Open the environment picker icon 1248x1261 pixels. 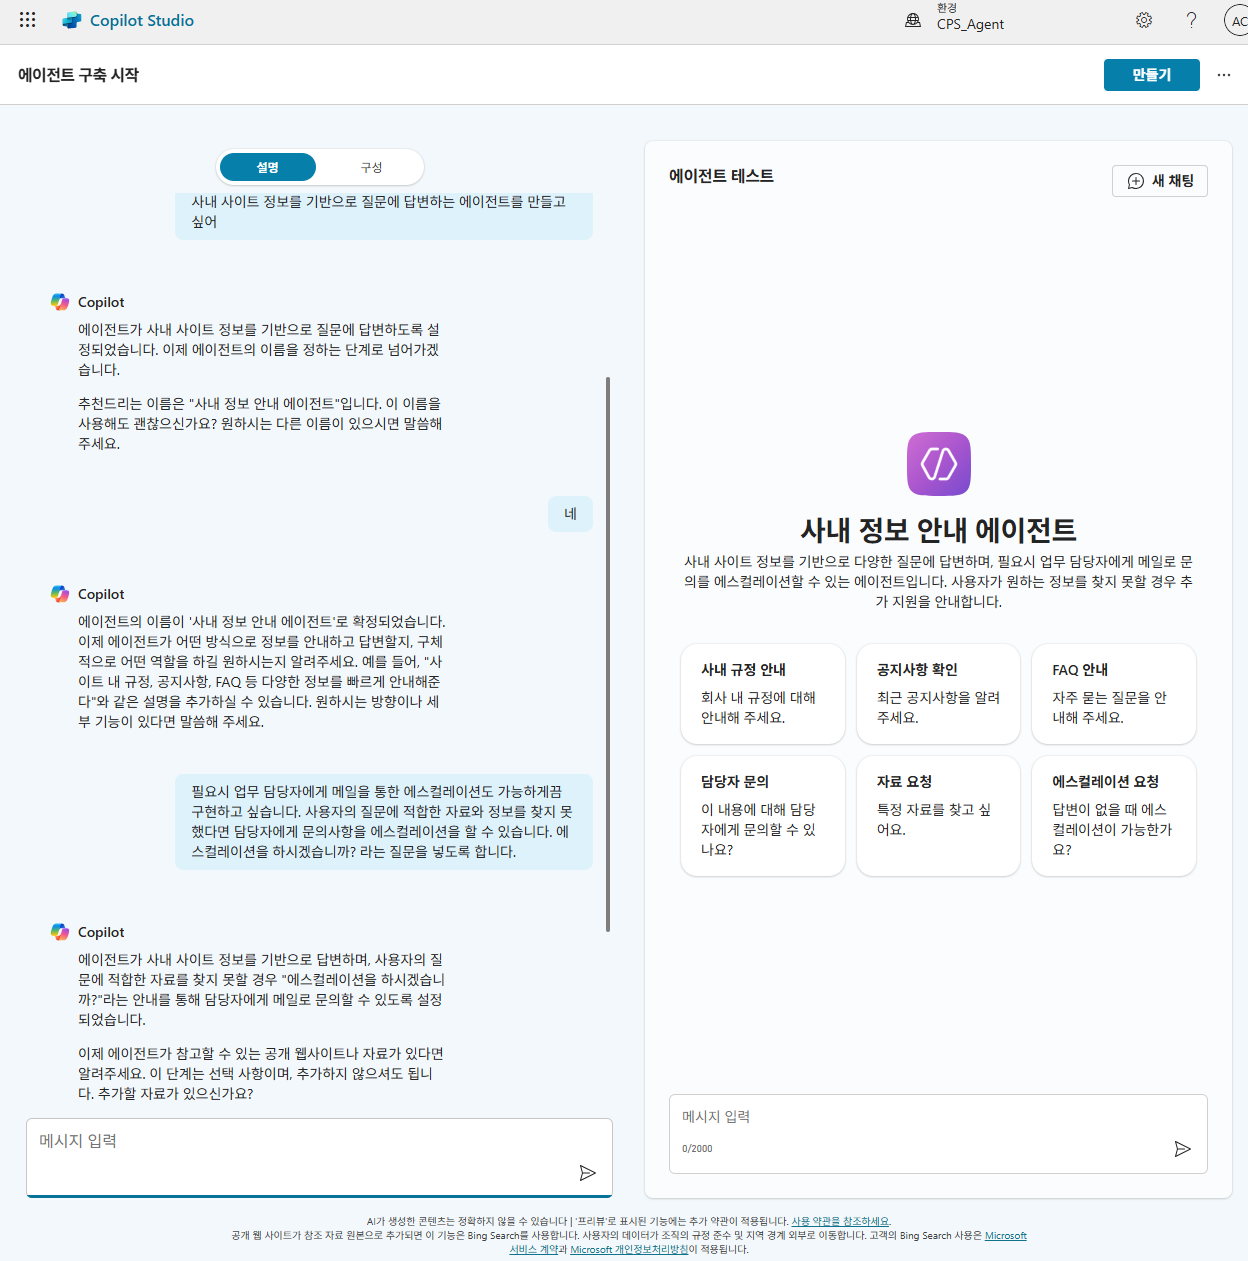tap(913, 20)
